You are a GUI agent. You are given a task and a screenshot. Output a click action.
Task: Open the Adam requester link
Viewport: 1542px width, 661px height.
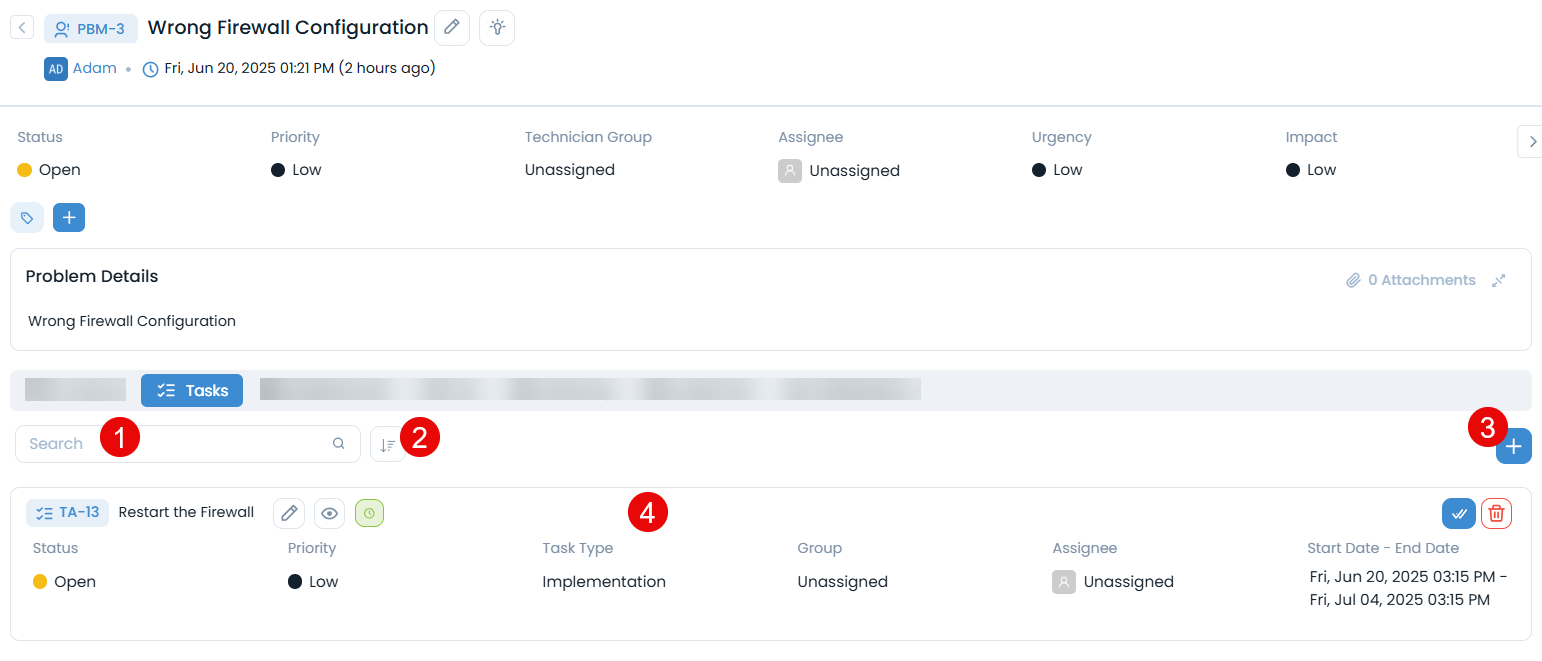tap(94, 69)
